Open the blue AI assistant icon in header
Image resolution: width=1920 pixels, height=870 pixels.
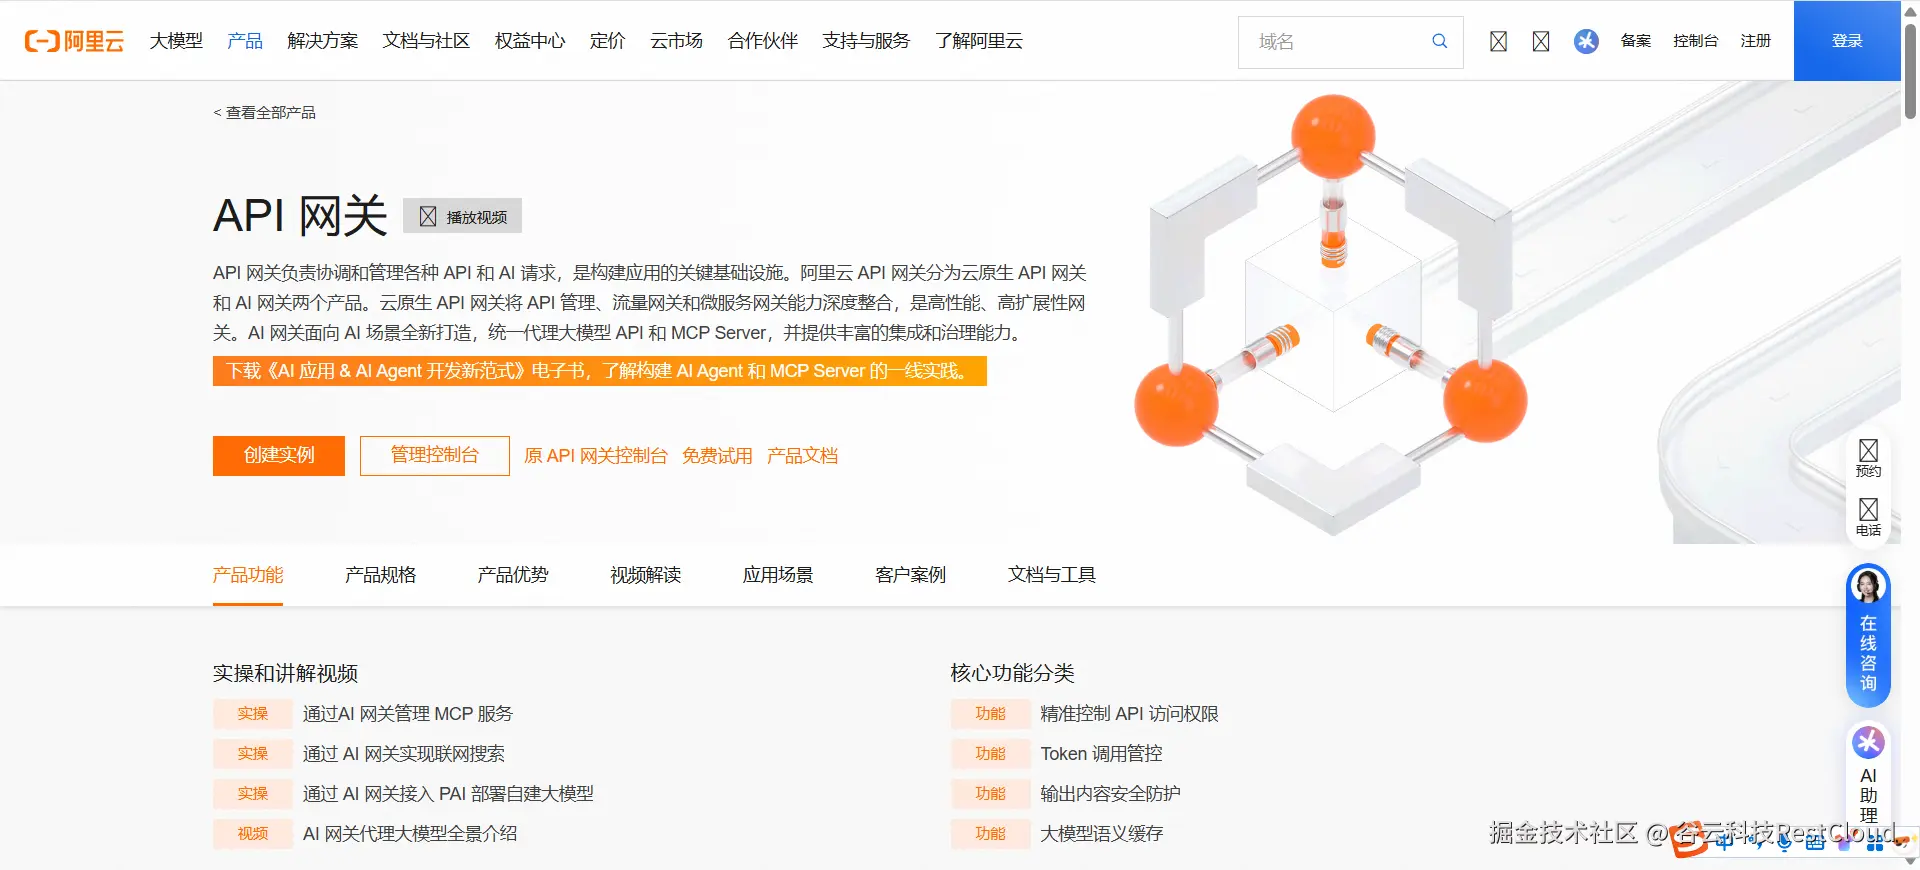[1586, 41]
